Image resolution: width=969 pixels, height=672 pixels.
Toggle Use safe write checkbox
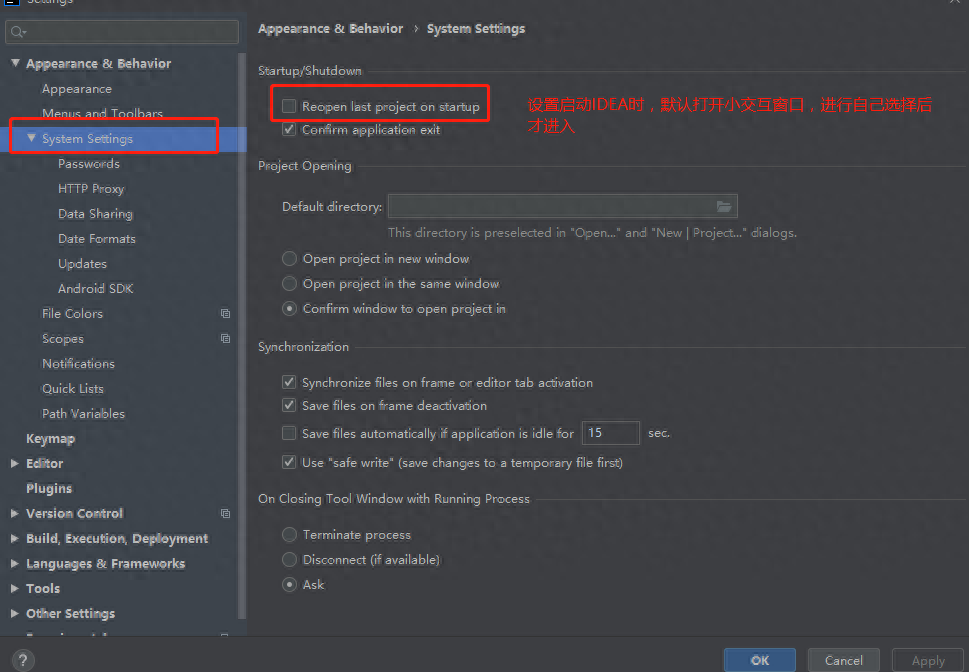point(289,462)
